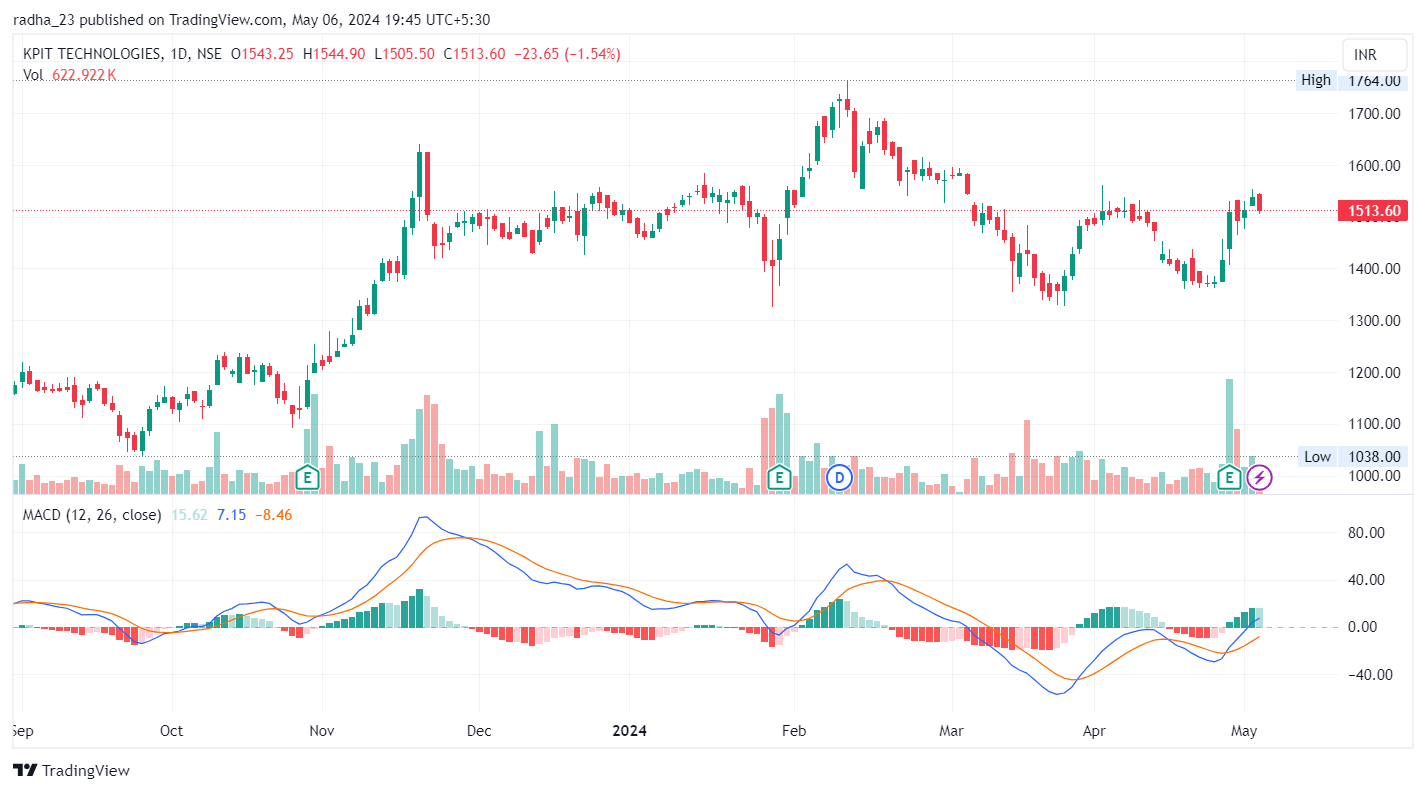The height and width of the screenshot is (792, 1426).
Task: Click the signal value −8.46 in orange
Action: pyautogui.click(x=273, y=514)
